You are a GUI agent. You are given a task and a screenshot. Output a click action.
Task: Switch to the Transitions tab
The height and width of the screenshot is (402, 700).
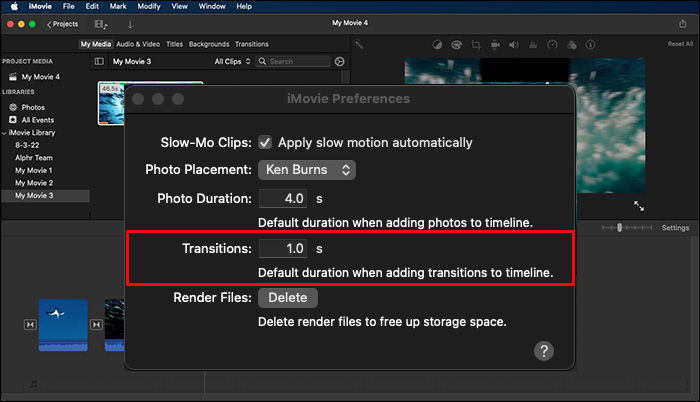pyautogui.click(x=251, y=44)
